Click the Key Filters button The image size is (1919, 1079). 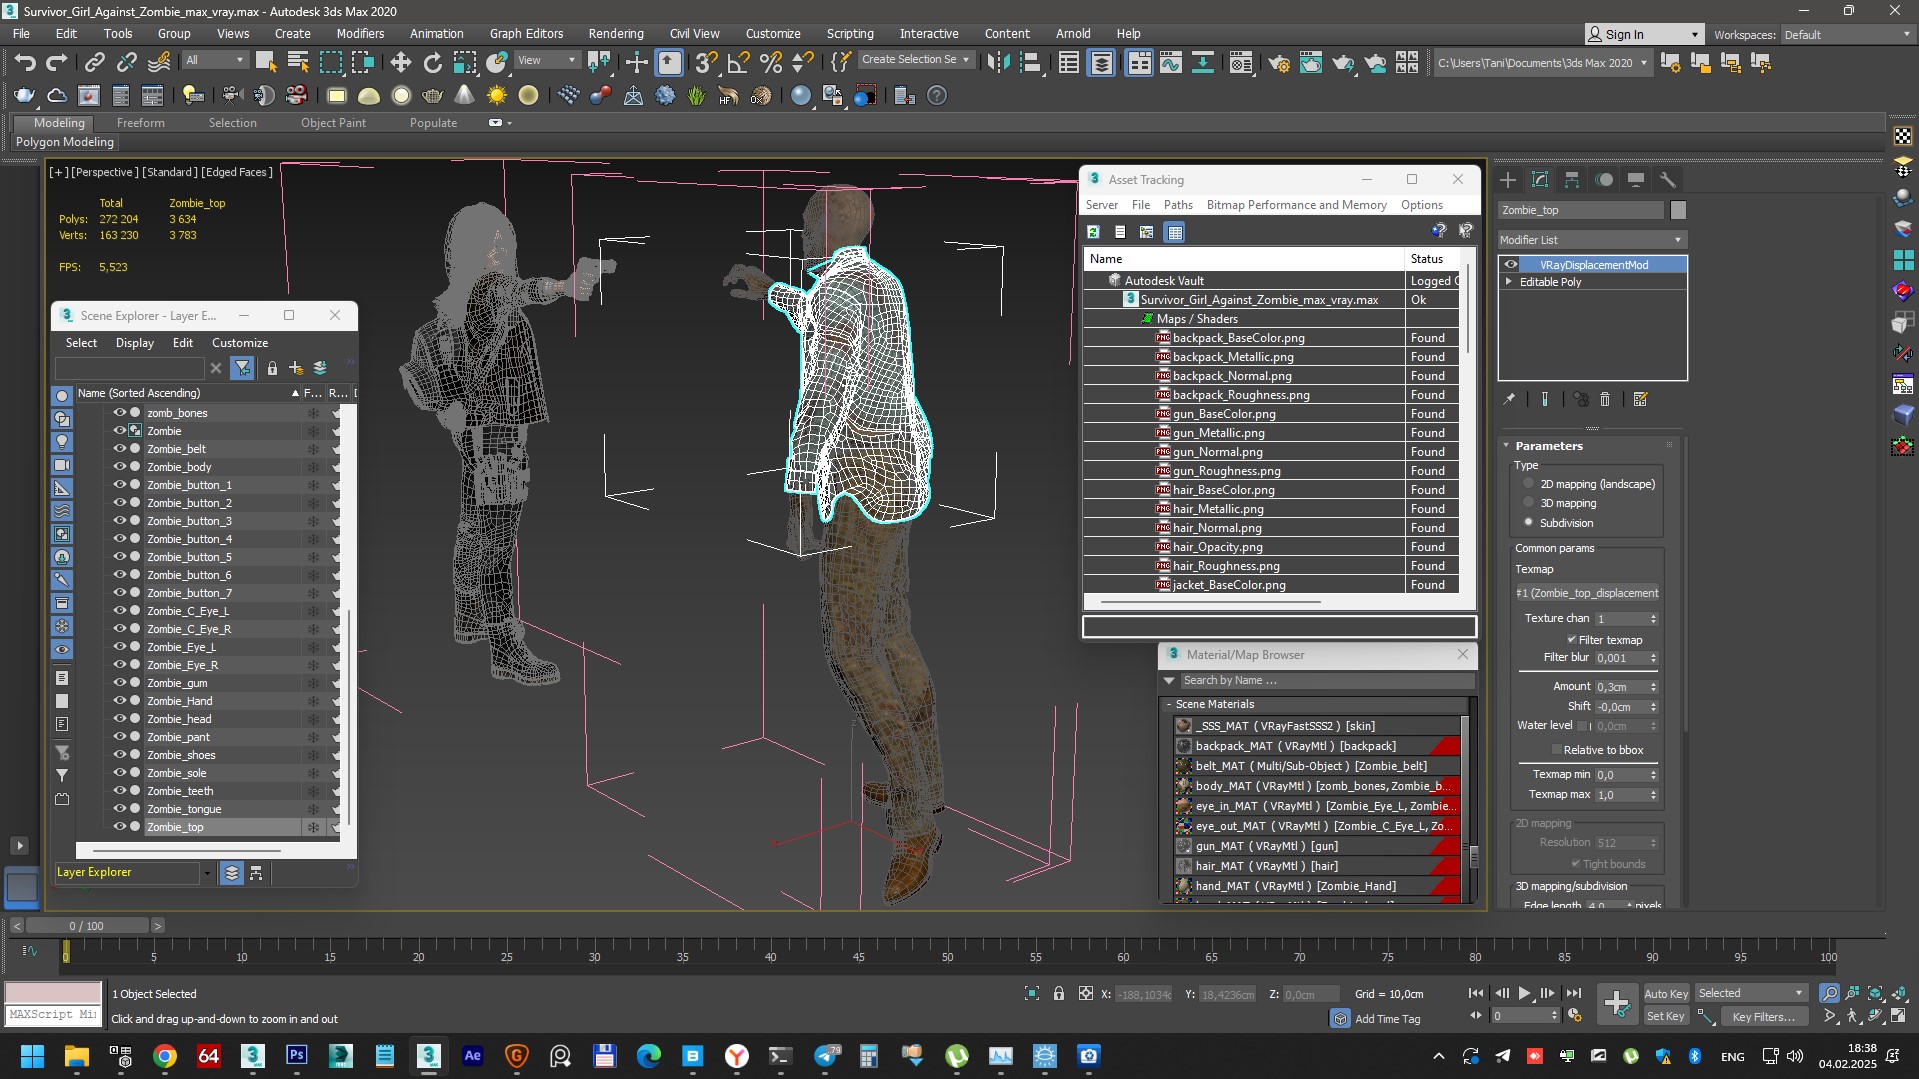pyautogui.click(x=1763, y=1016)
